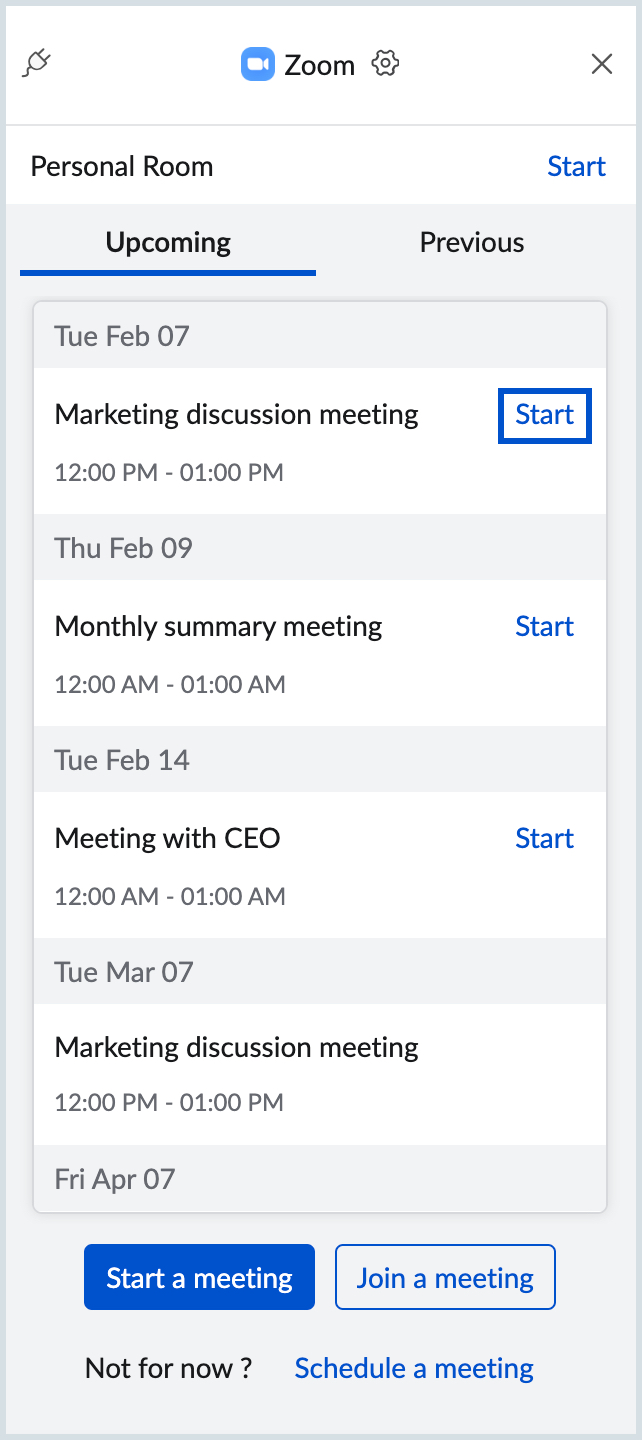The image size is (642, 1440).
Task: Click the Join a meeting button
Action: [445, 1277]
